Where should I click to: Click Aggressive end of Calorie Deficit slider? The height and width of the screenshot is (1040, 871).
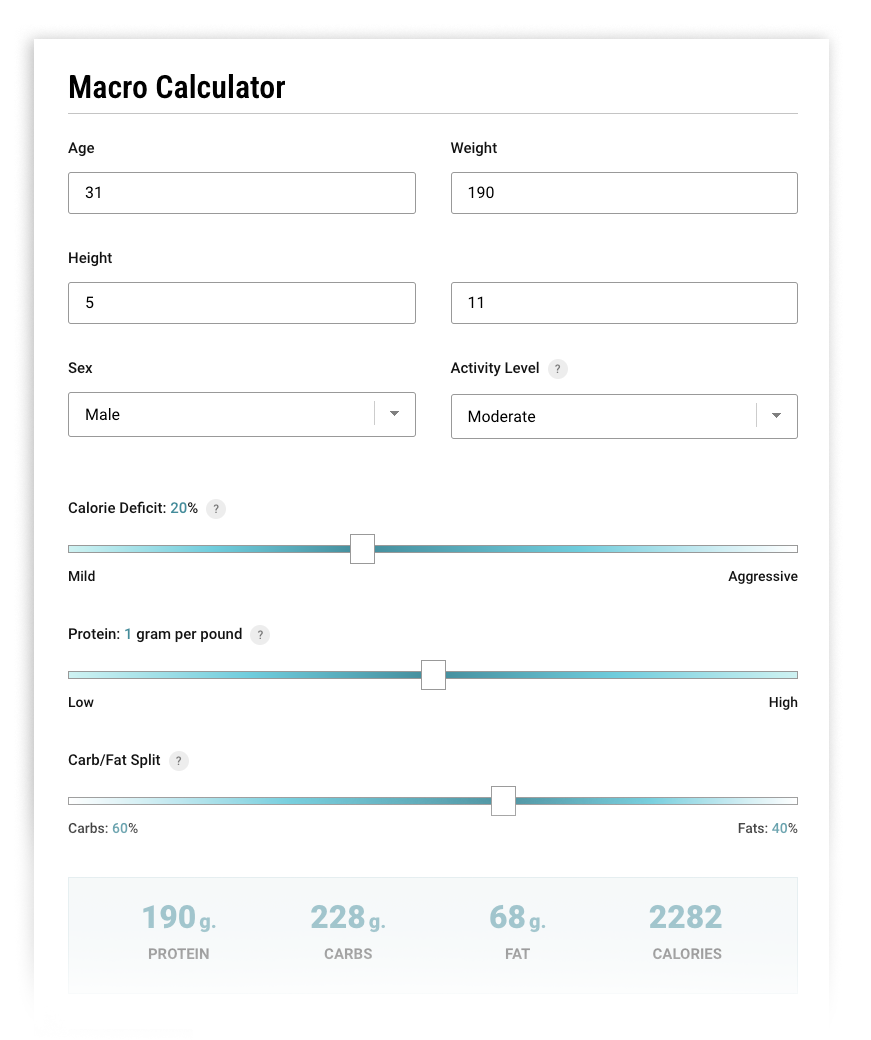(x=790, y=549)
